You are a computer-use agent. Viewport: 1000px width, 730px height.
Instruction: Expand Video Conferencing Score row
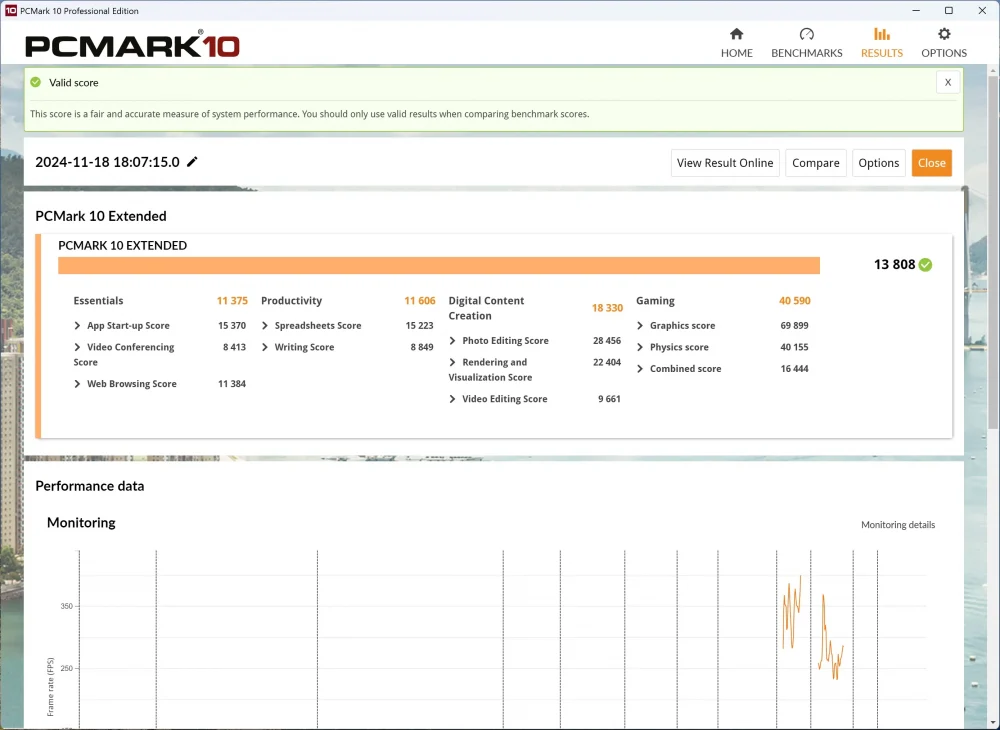coord(77,347)
